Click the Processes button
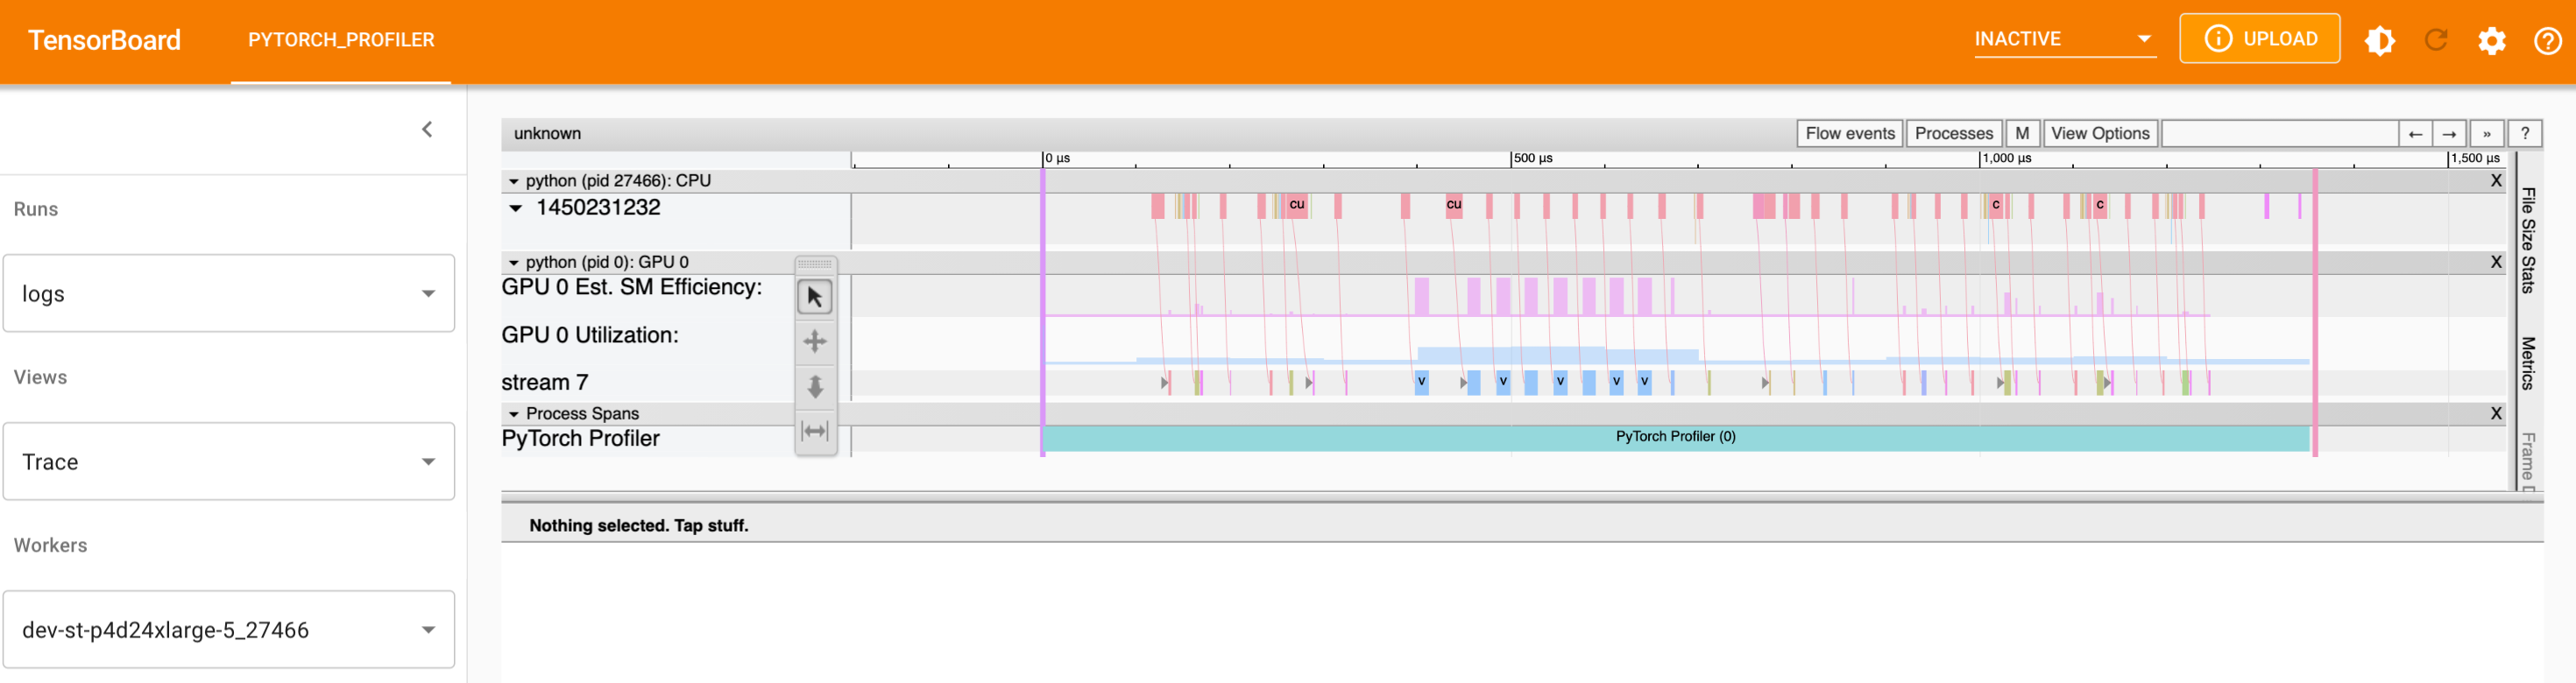The width and height of the screenshot is (2576, 683). click(x=1953, y=133)
